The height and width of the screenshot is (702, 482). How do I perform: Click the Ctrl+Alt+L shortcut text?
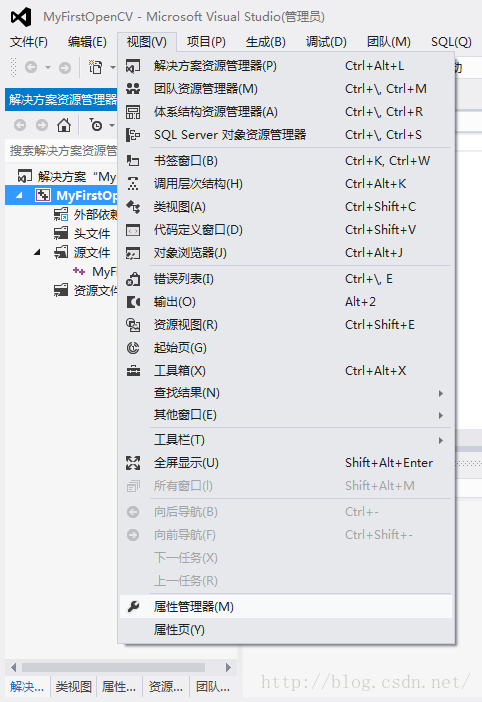375,66
